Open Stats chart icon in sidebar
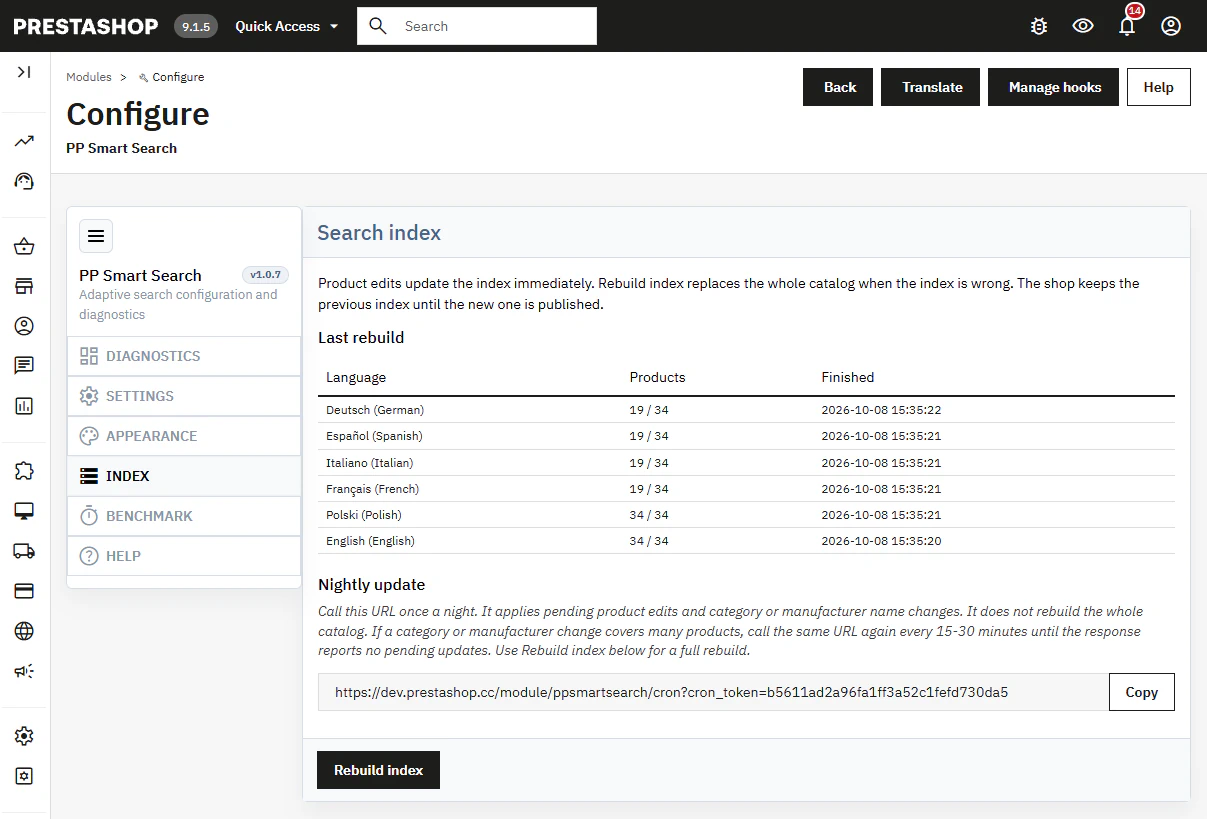1207x819 pixels. coord(24,406)
